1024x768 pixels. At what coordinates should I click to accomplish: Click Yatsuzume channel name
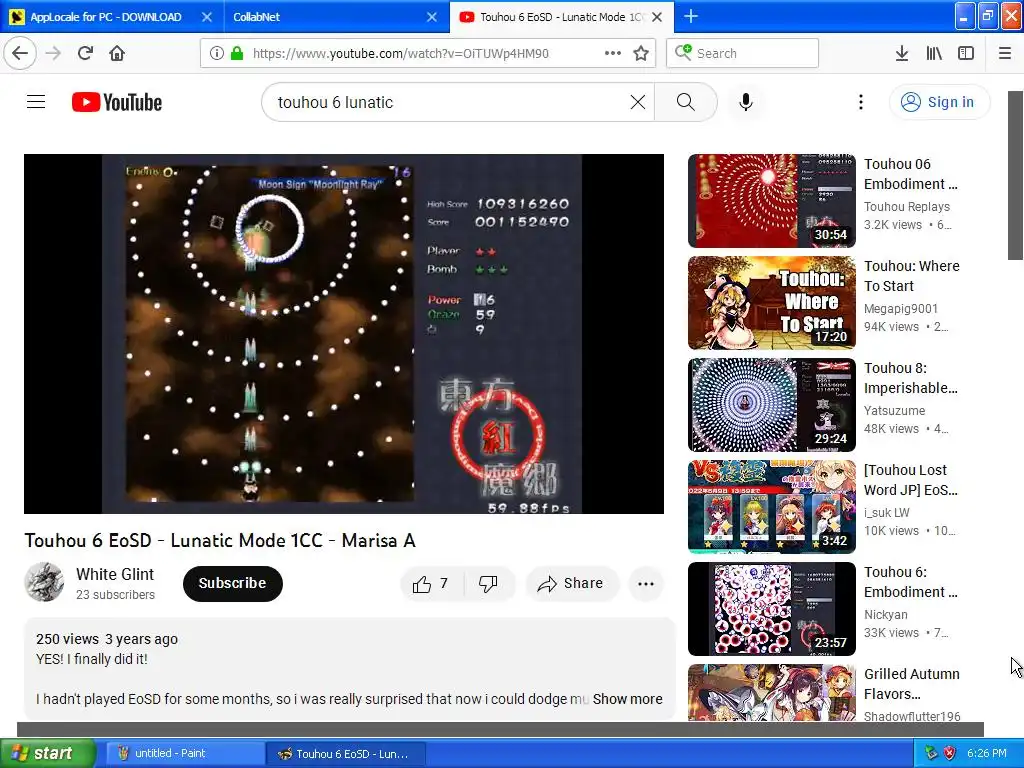(894, 410)
